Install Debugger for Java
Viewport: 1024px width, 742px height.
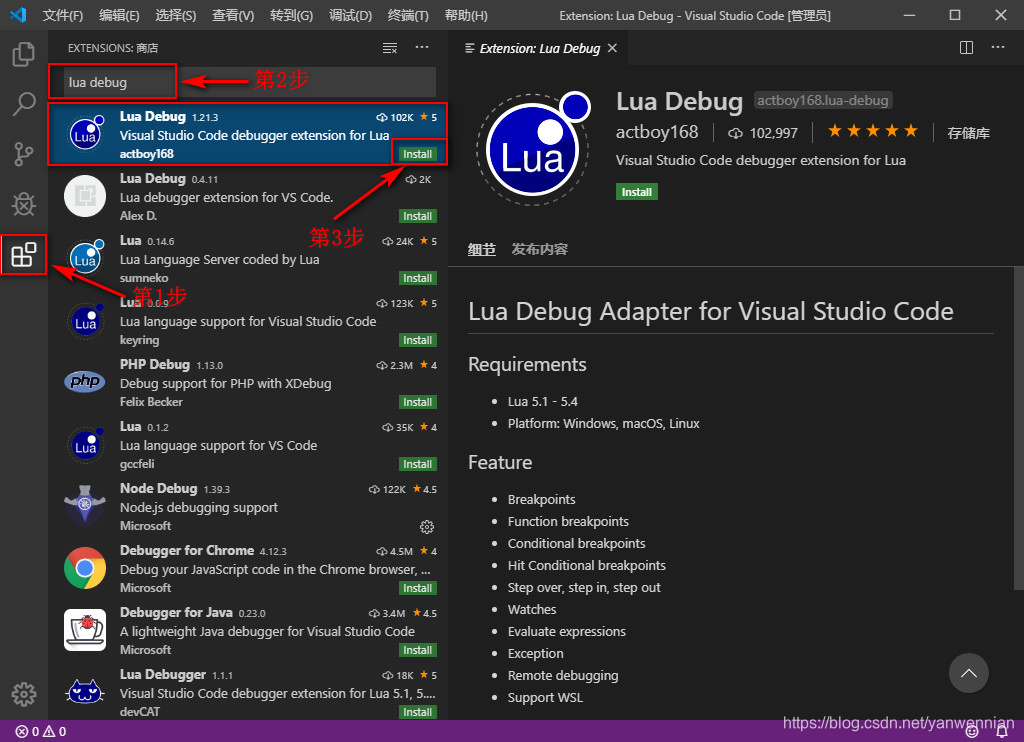click(x=417, y=651)
